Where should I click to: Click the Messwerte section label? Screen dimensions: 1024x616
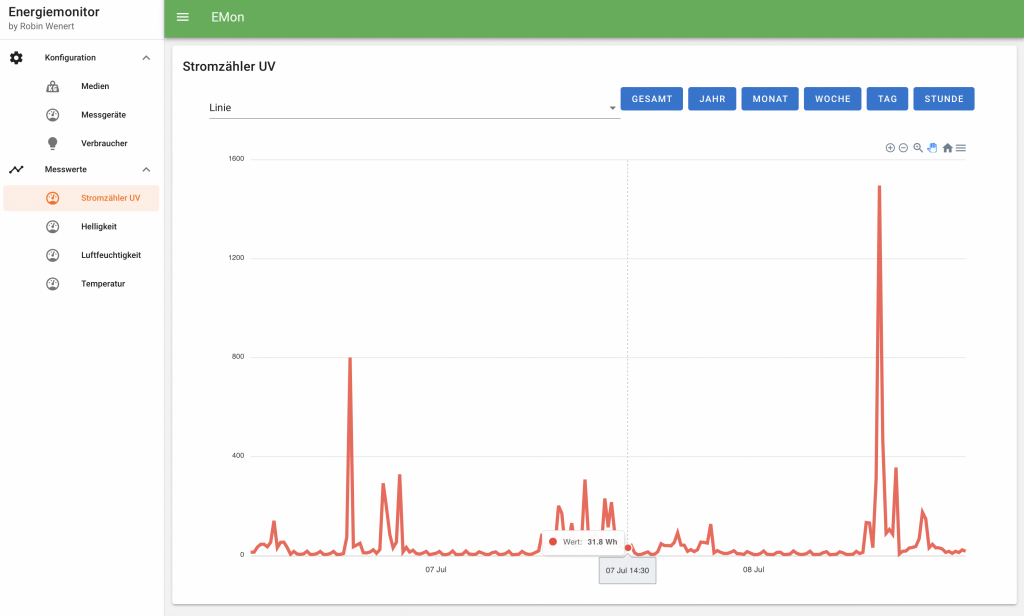(x=65, y=169)
